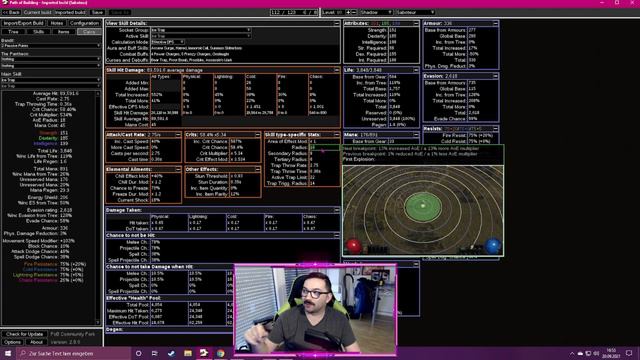
Task: Switch to the Items tab
Action: [64, 31]
